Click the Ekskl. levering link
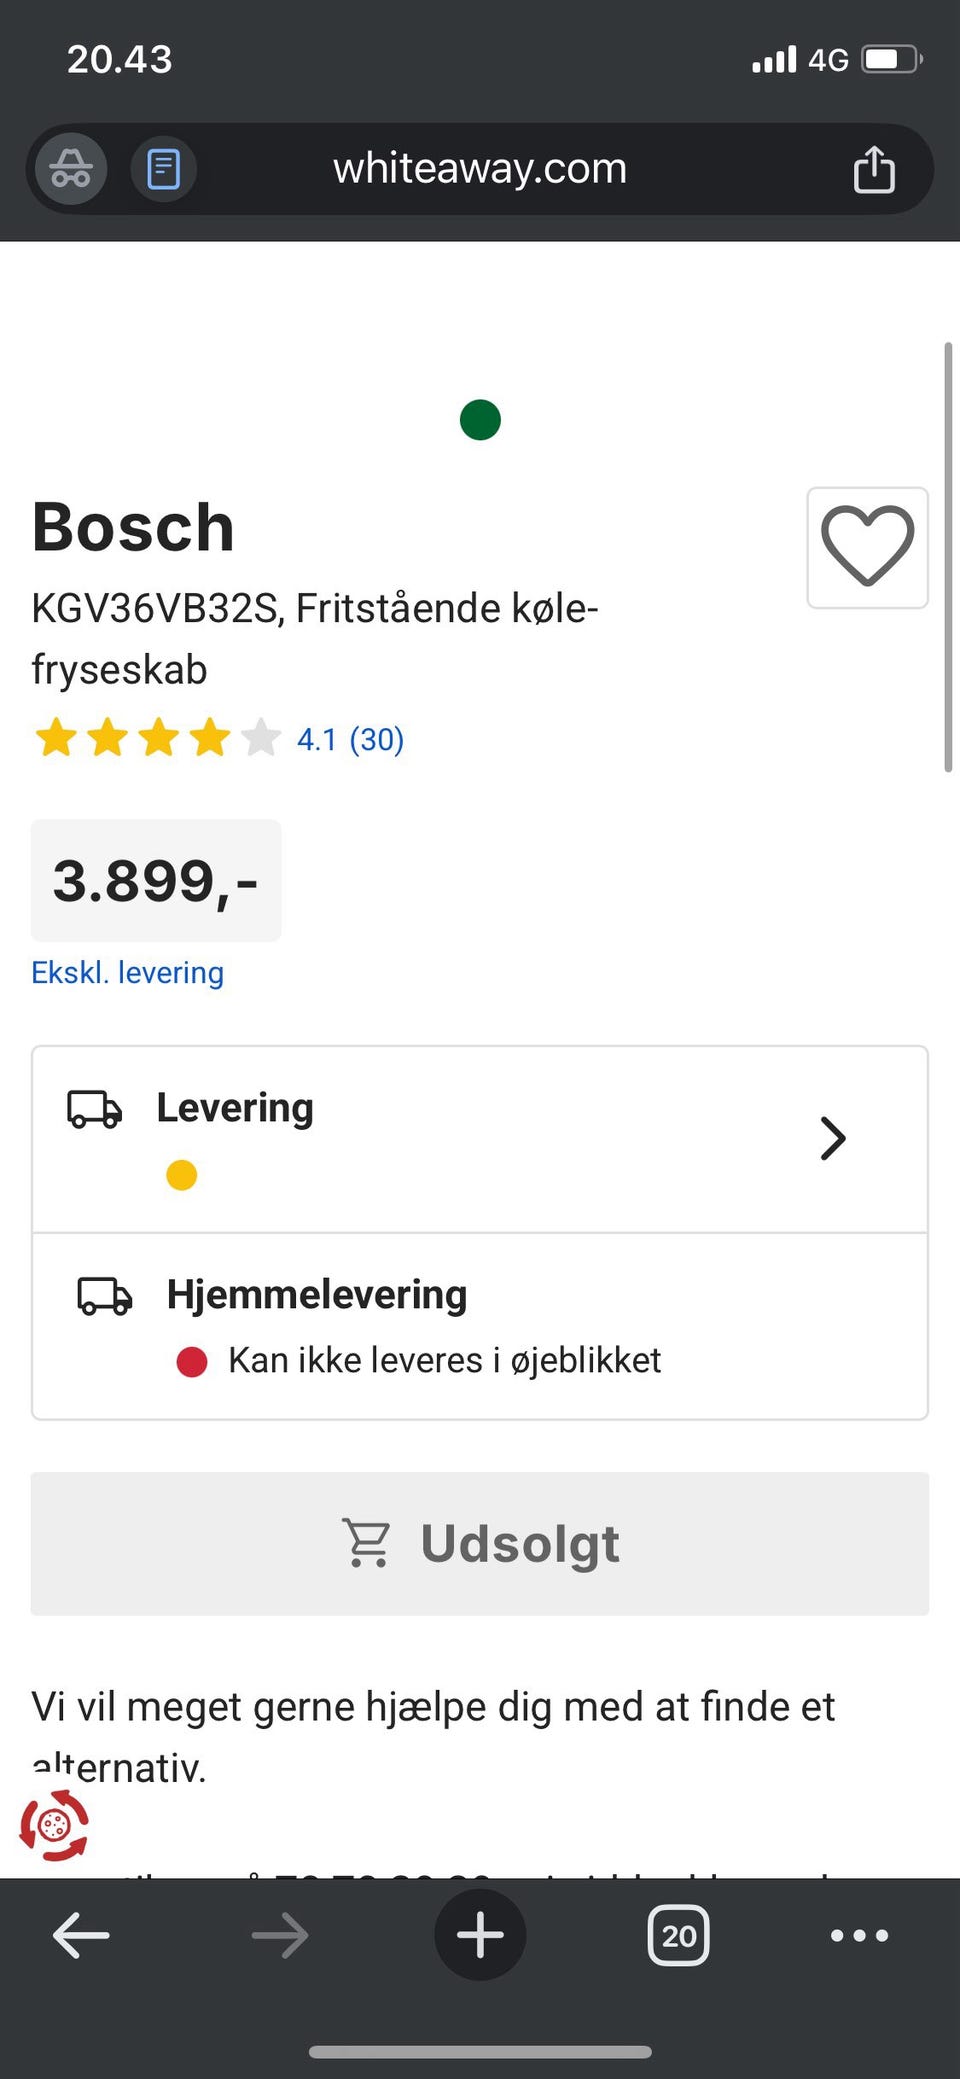The height and width of the screenshot is (2079, 960). tap(127, 972)
